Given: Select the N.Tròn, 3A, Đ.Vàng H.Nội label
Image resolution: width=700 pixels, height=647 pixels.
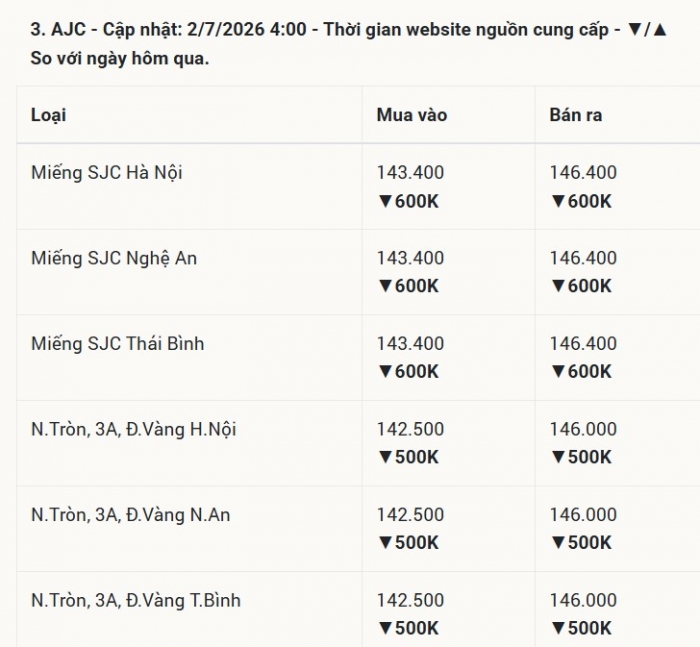Looking at the screenshot, I should tap(133, 430).
